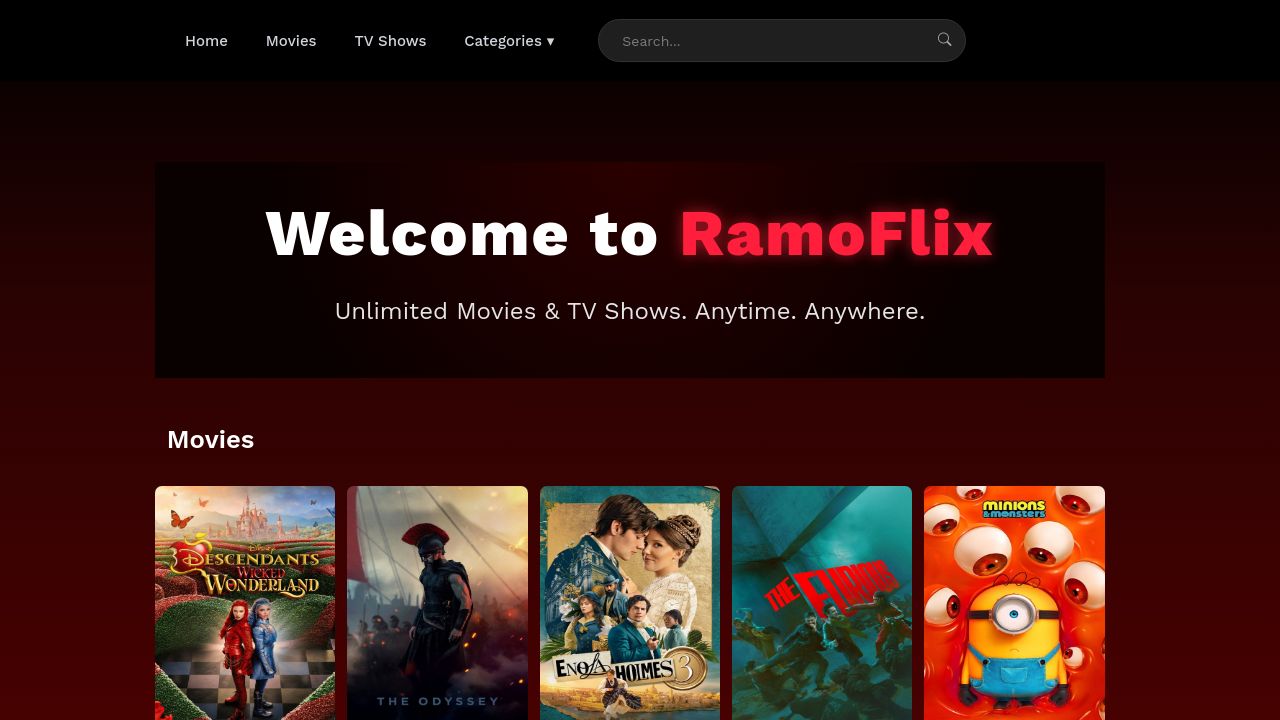Click the "Unlimited Movies & TV Shows" tagline

tap(630, 311)
